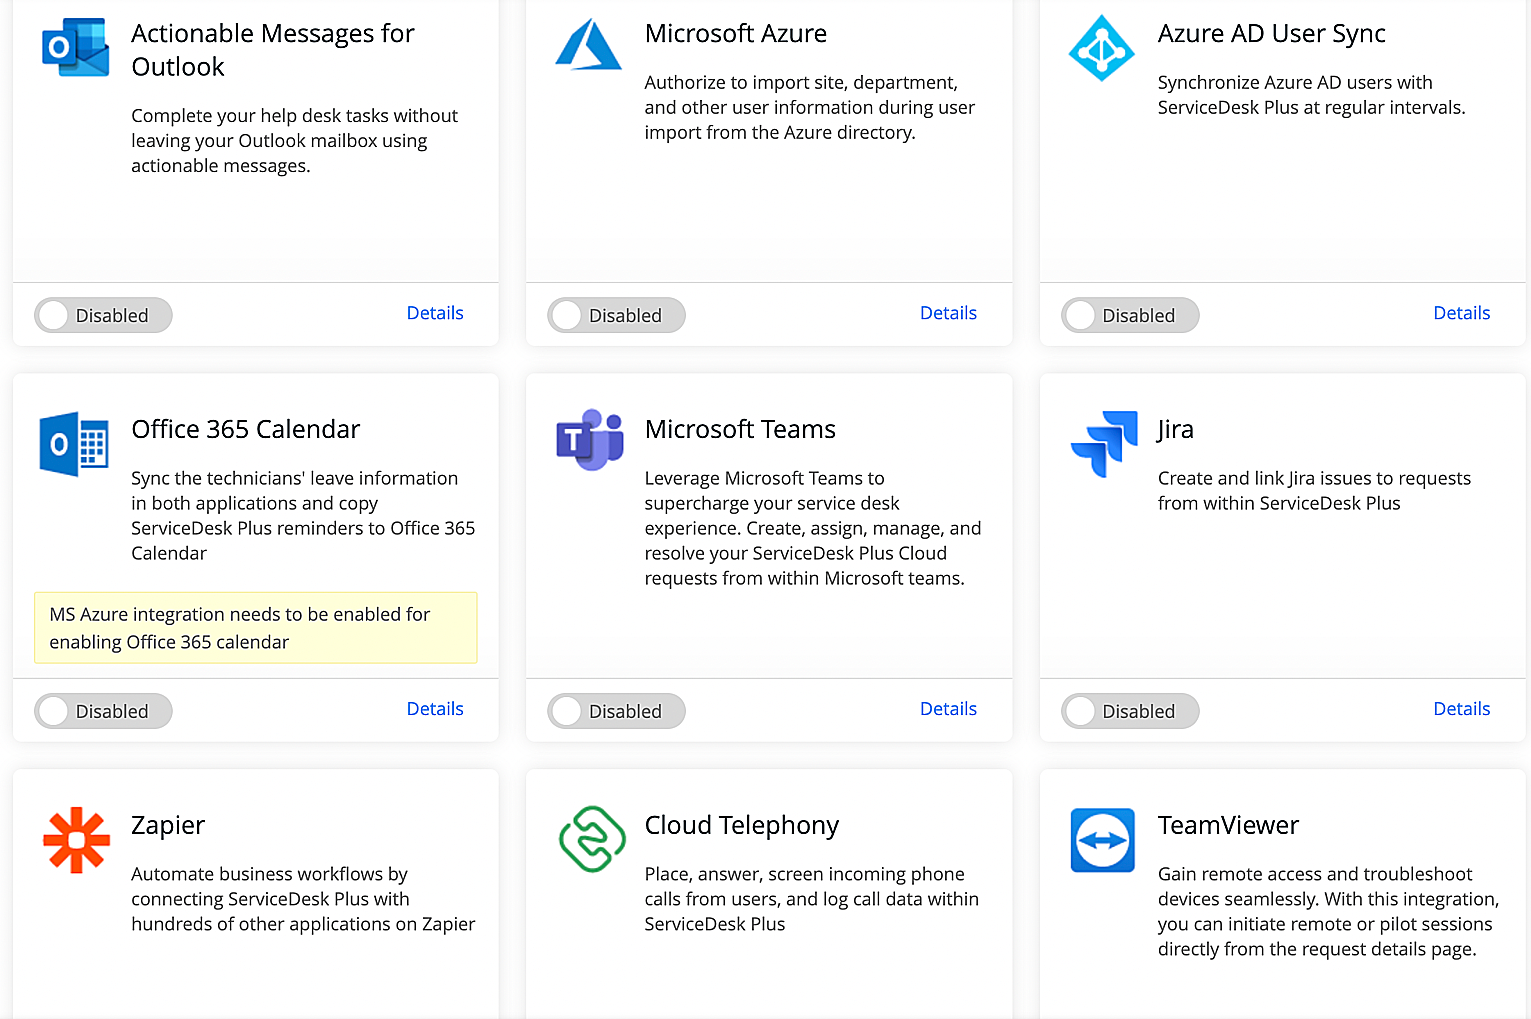Click the TeamViewer logo icon
Screen dimensions: 1531x1019
(1102, 840)
